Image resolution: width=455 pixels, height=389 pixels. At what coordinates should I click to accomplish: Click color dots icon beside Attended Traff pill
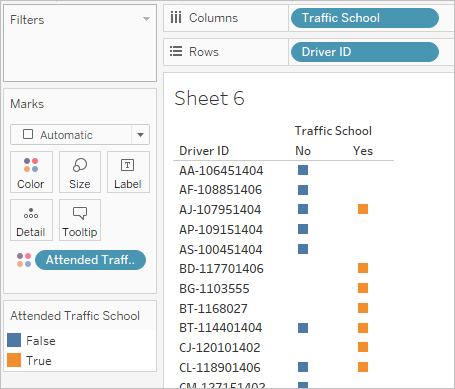coord(24,260)
